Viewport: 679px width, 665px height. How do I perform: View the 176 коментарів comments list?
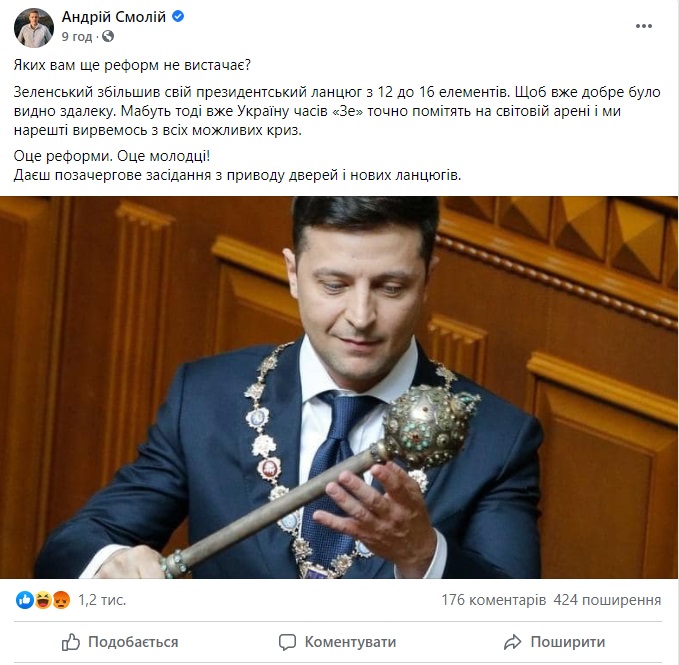494,600
